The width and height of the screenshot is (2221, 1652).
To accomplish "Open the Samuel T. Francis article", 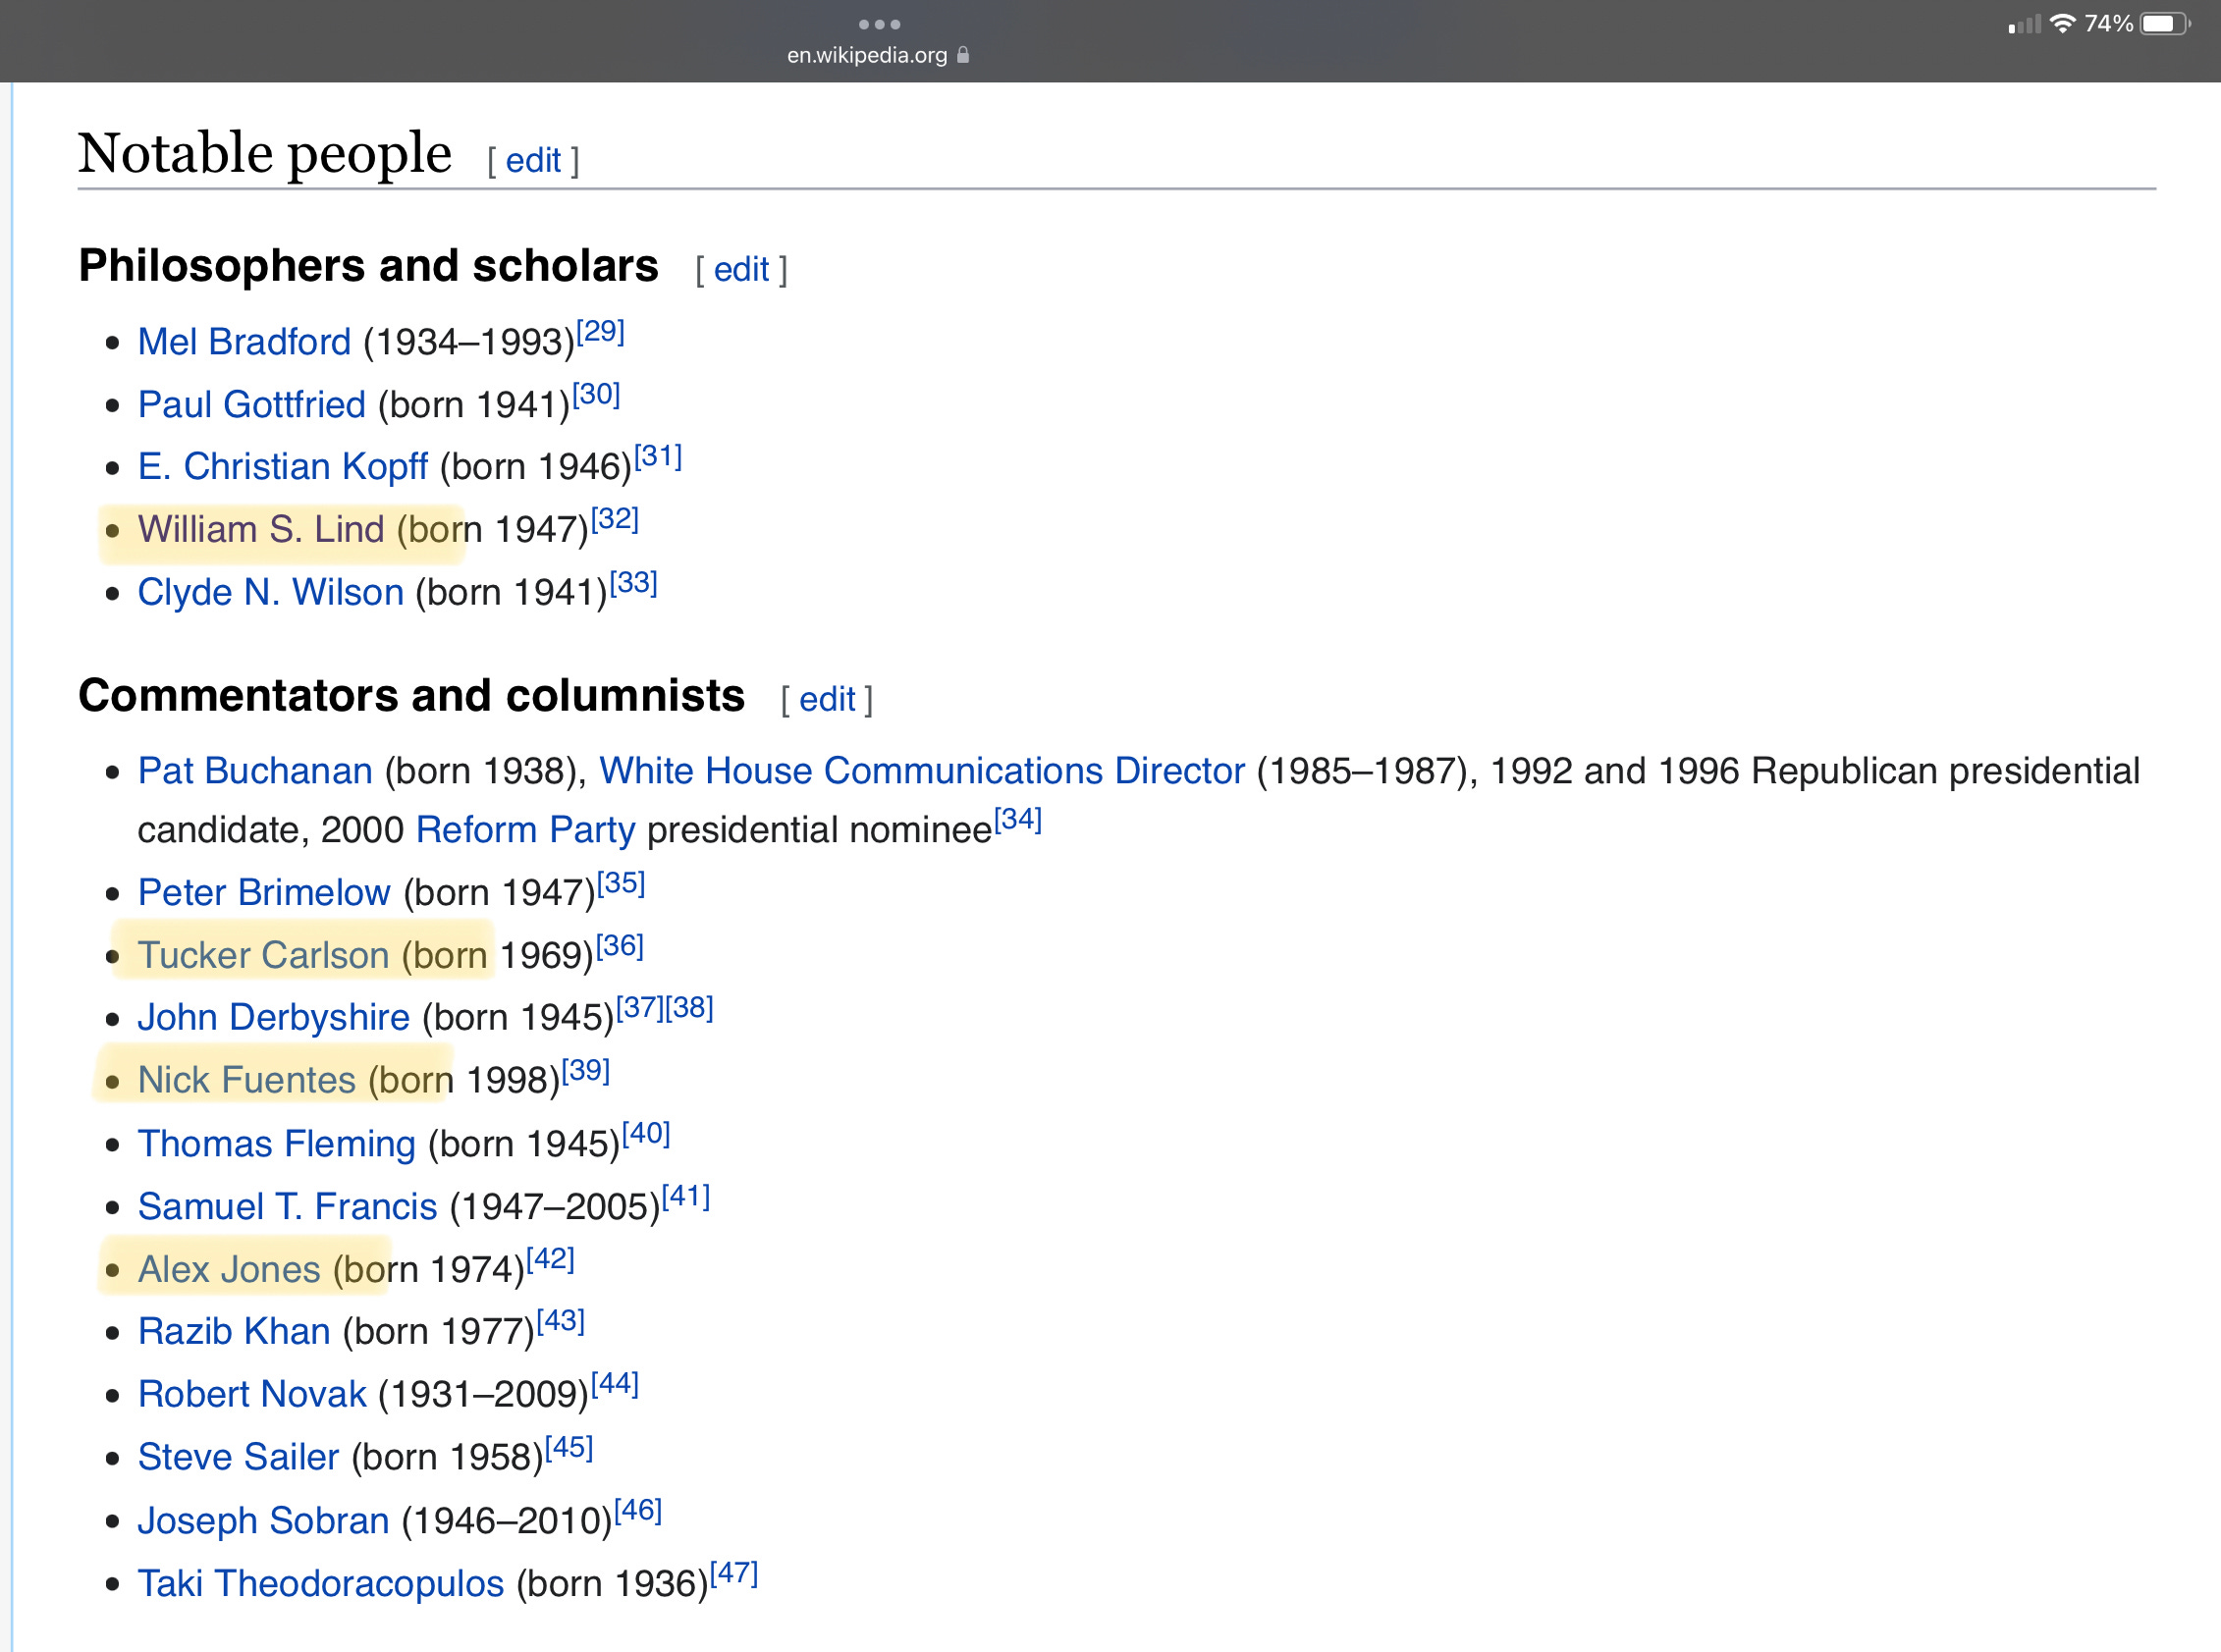I will tap(288, 1206).
